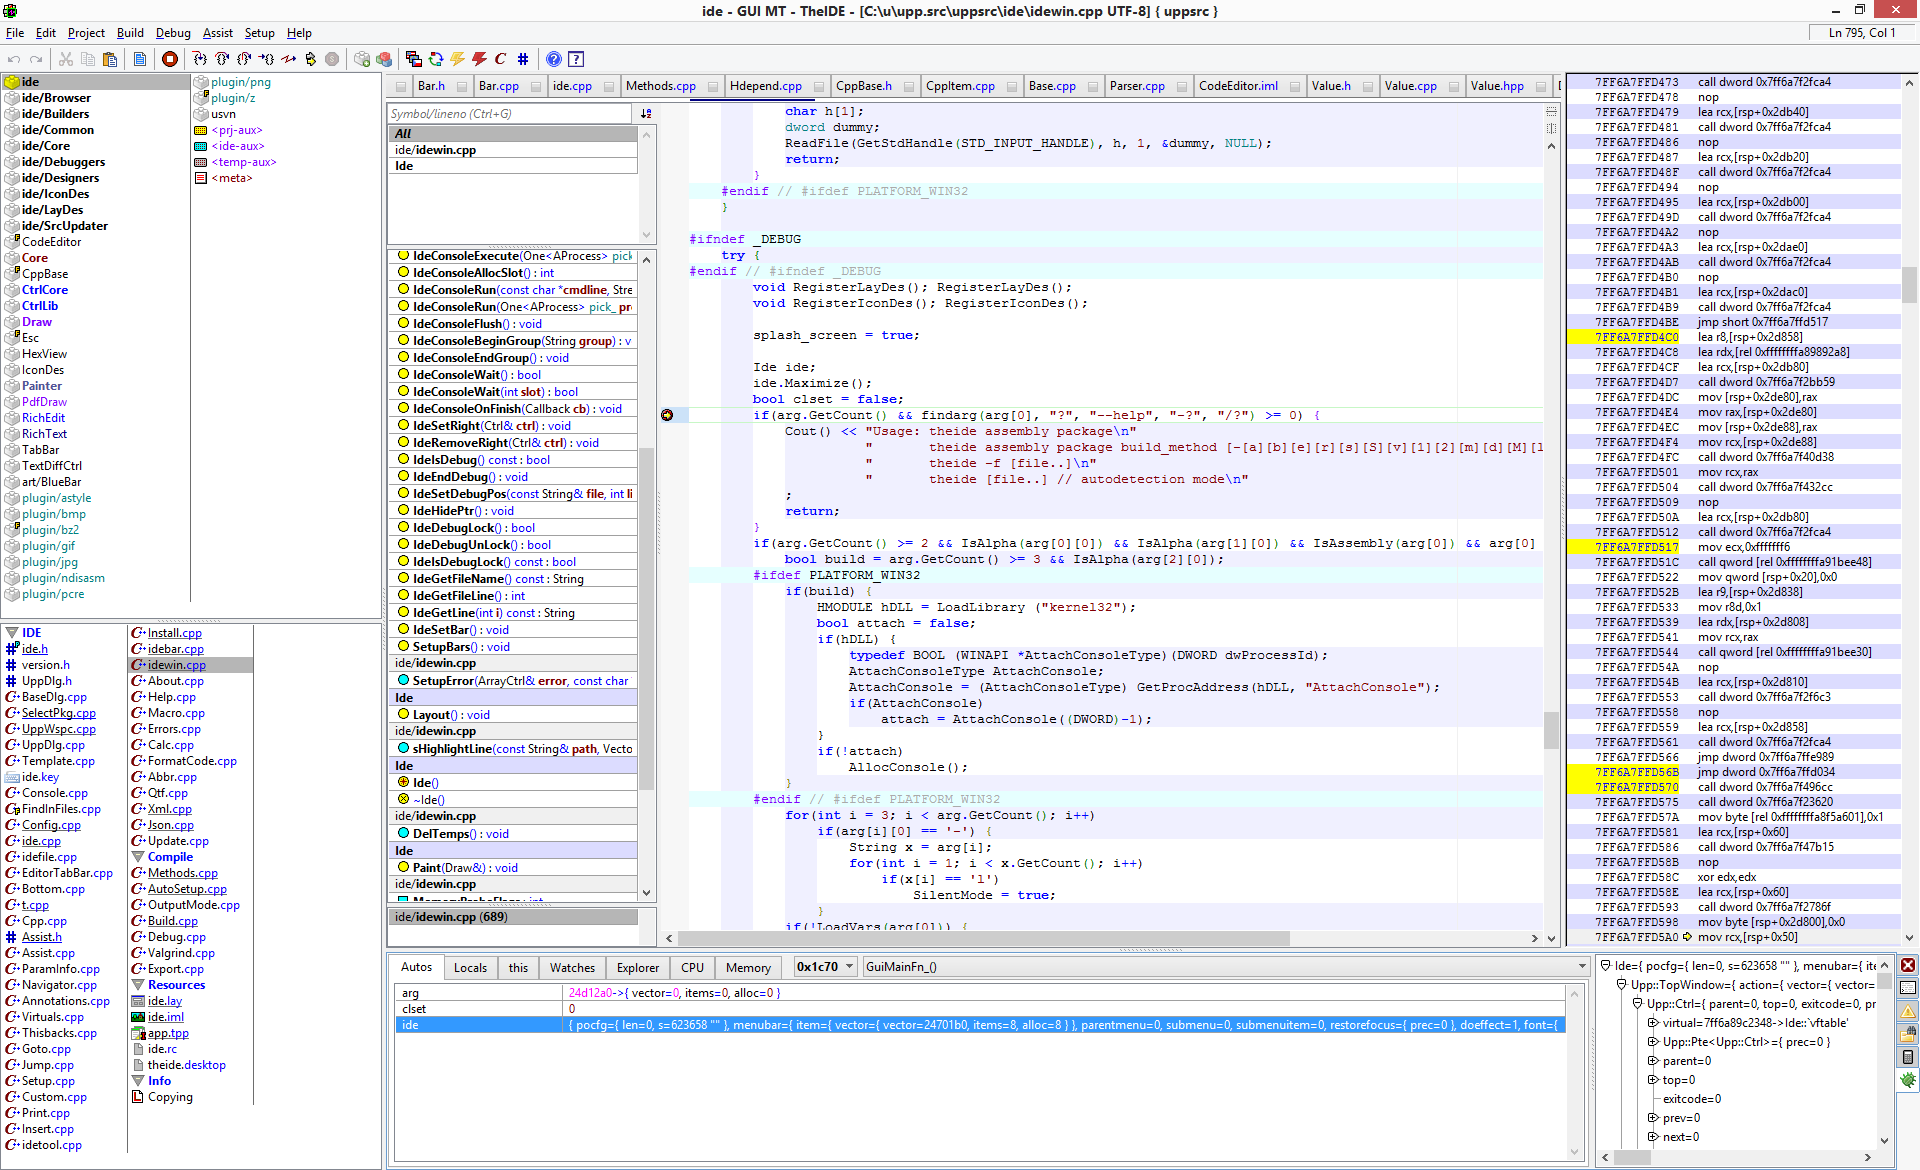Click the Stop debugging red icon
Image resolution: width=1920 pixels, height=1170 pixels.
click(170, 59)
